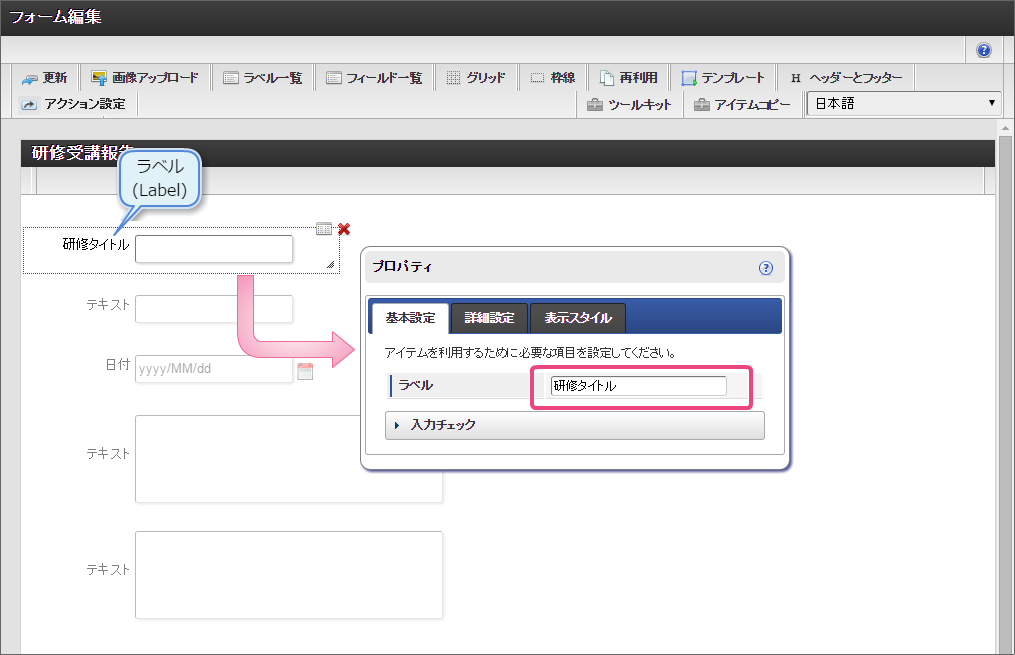Click the 更新 (update) toolbar button
The width and height of the screenshot is (1015, 655).
pyautogui.click(x=45, y=78)
